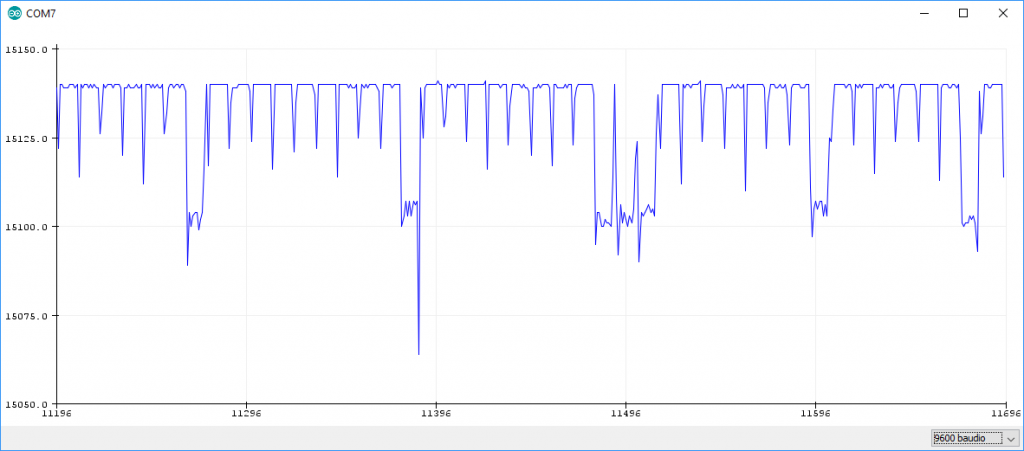Click the 11296 X-axis tick label
1024x451 pixels.
coord(246,414)
